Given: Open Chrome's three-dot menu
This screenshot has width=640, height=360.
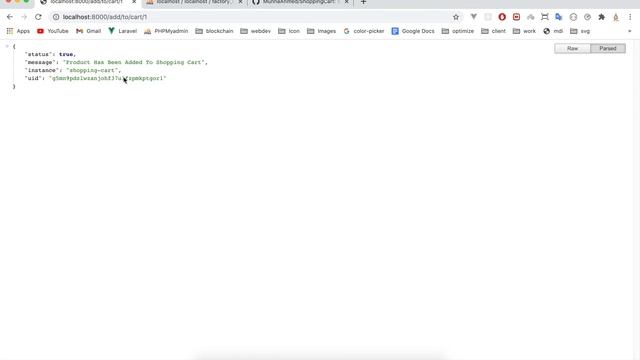Looking at the screenshot, I should click(630, 17).
